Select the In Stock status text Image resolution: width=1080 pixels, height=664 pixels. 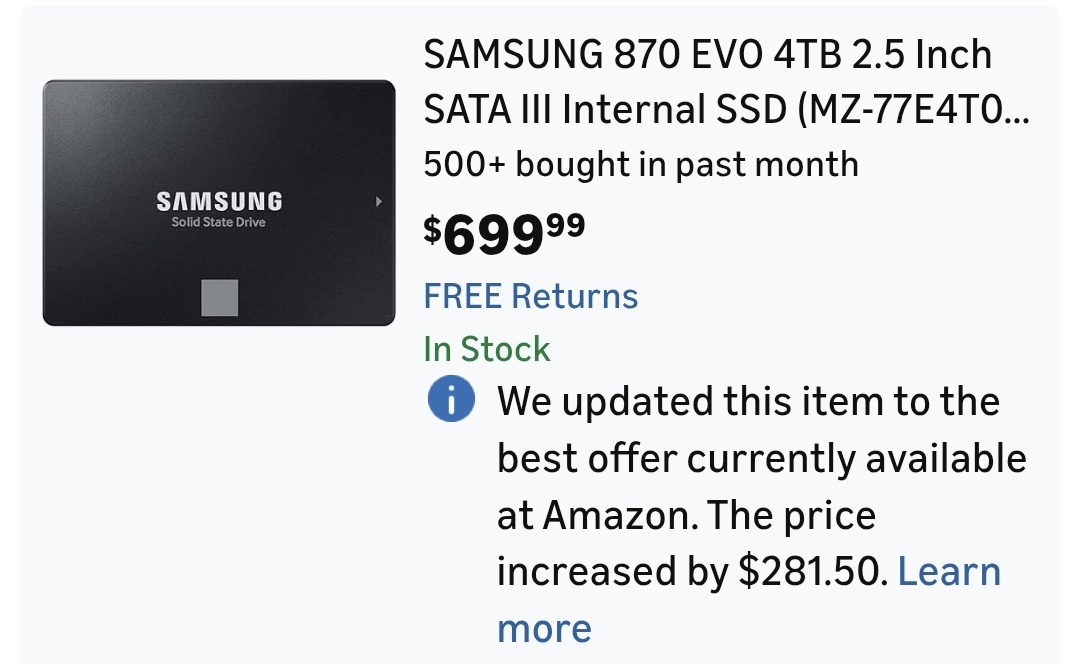(487, 349)
